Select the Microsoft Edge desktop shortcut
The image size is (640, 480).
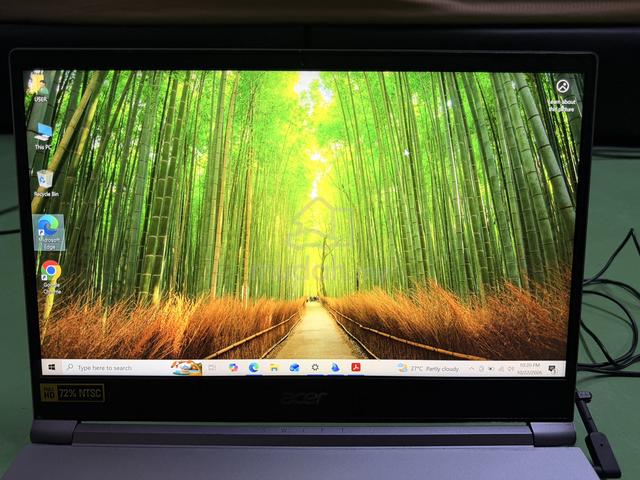click(49, 232)
